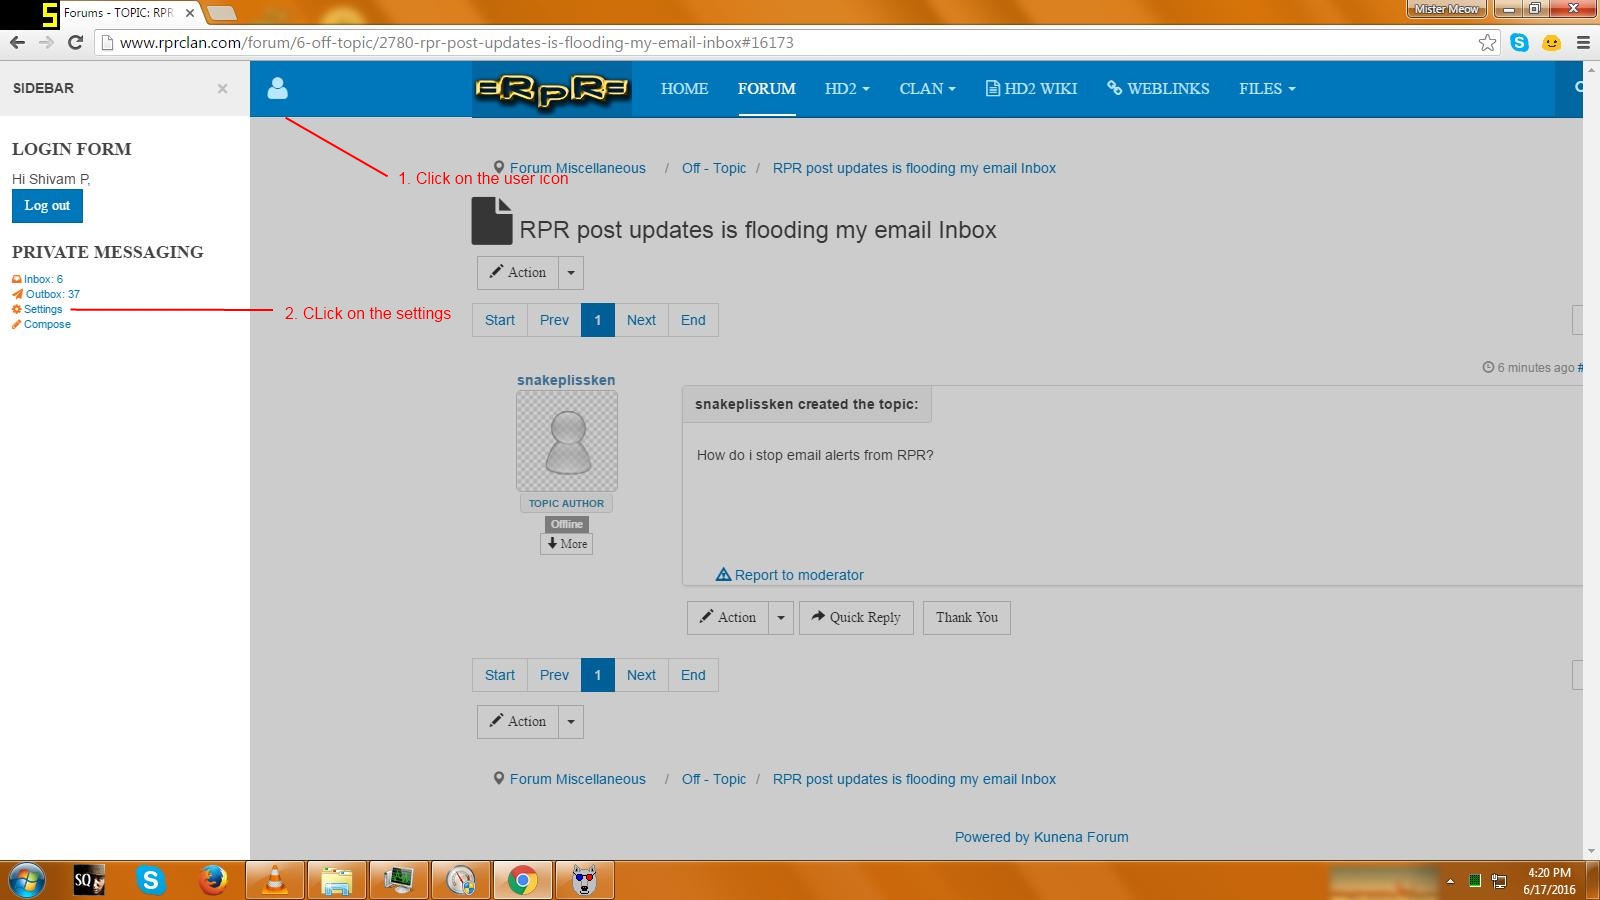Click the user icon in blue header
Viewport: 1600px width, 900px height.
(277, 89)
